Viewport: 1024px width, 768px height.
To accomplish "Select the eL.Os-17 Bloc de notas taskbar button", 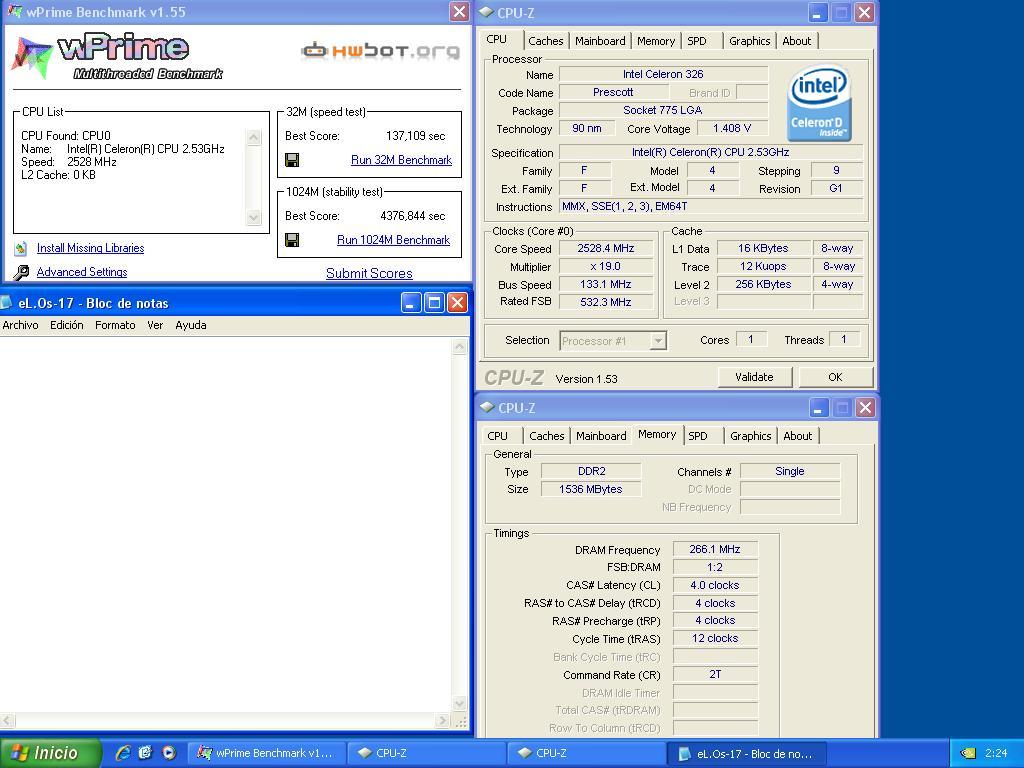I will coord(746,753).
